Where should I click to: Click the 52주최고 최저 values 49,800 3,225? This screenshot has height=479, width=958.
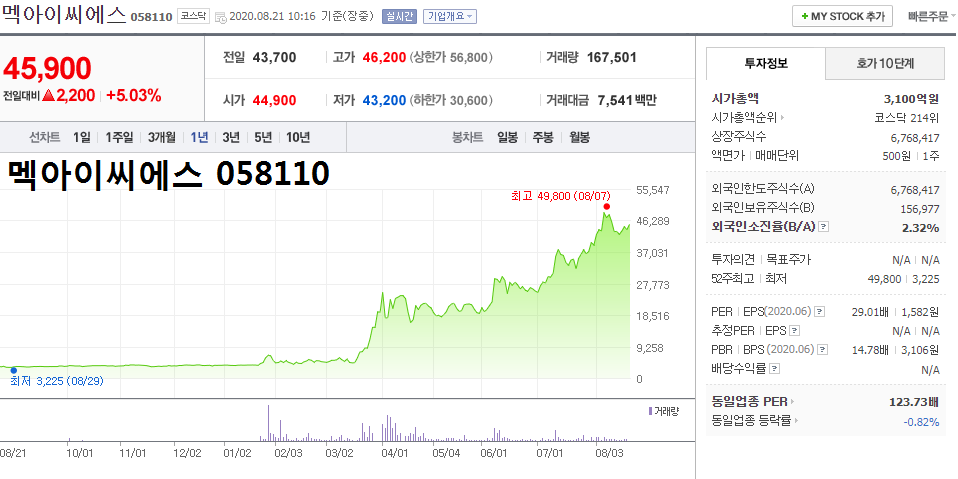(903, 279)
